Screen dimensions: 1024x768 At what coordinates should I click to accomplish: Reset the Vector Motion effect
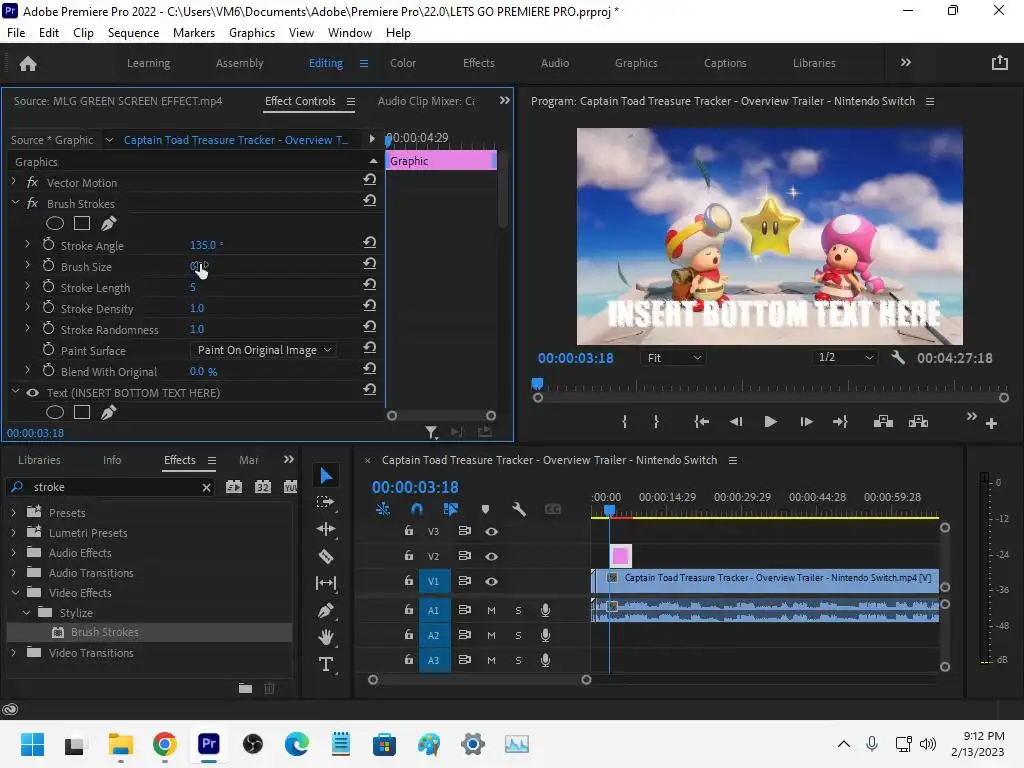coord(370,180)
